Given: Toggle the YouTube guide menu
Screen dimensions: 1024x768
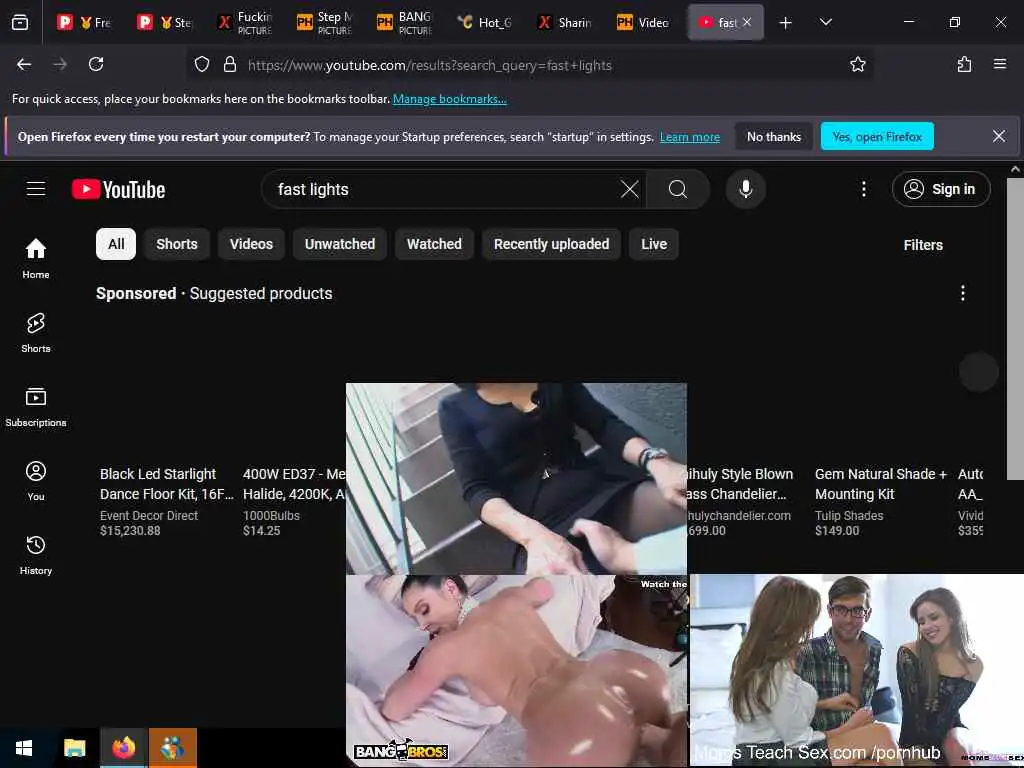Looking at the screenshot, I should coord(36,189).
